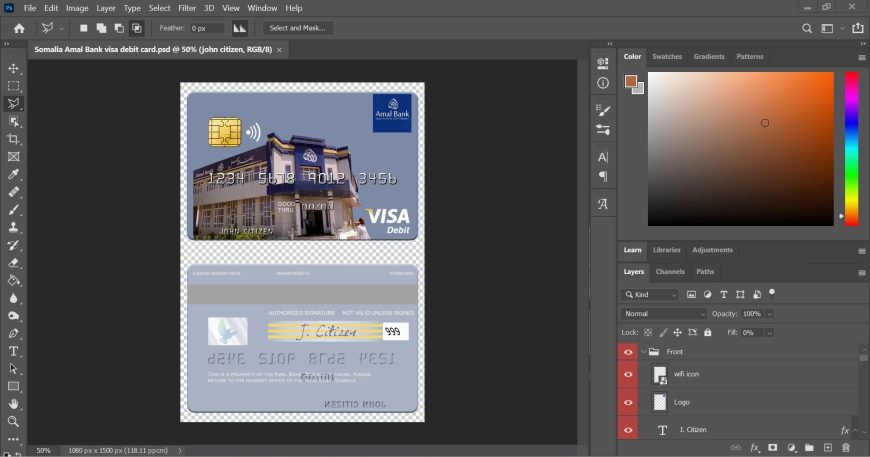The width and height of the screenshot is (870, 457).
Task: Switch to the Libraries tab
Action: (x=666, y=250)
